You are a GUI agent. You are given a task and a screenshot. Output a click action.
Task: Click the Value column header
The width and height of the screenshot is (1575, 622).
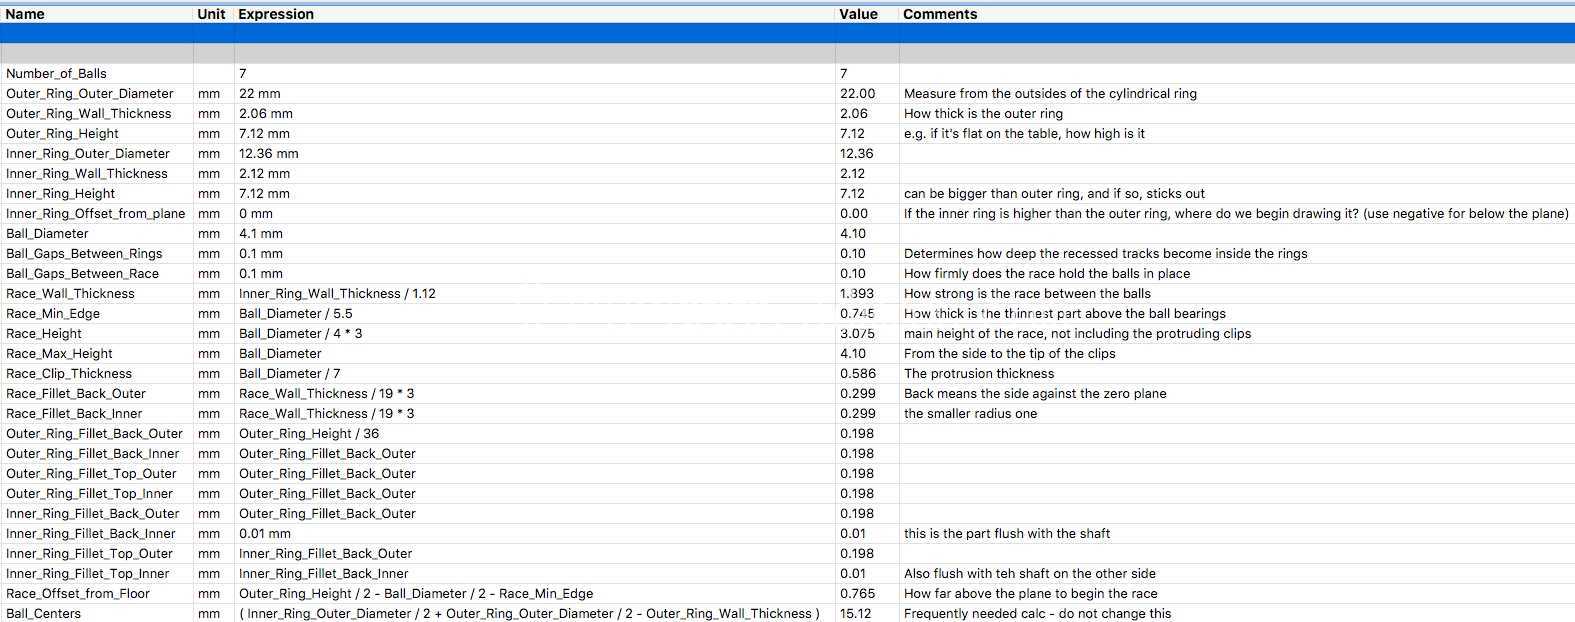858,14
